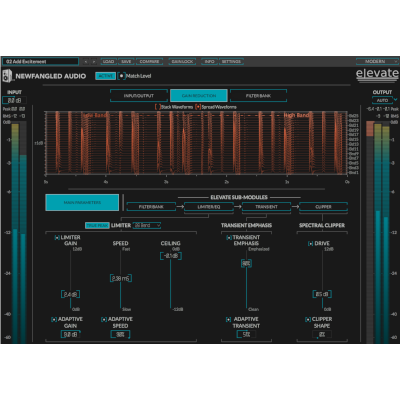Open LIMITER/EQ sub-module
The height and width of the screenshot is (400, 400).
tap(209, 207)
